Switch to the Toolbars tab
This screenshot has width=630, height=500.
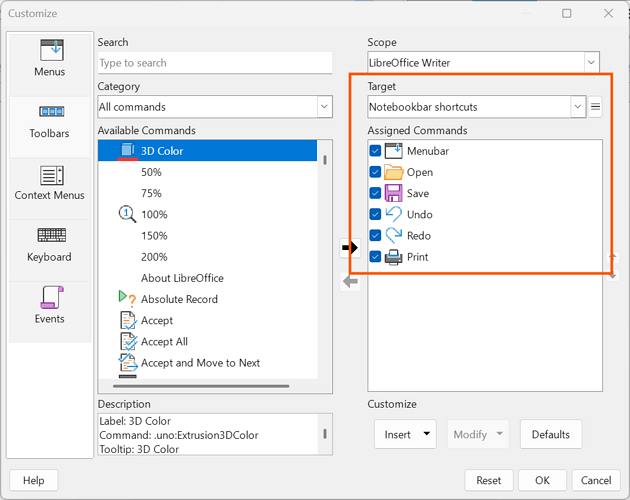pyautogui.click(x=49, y=126)
